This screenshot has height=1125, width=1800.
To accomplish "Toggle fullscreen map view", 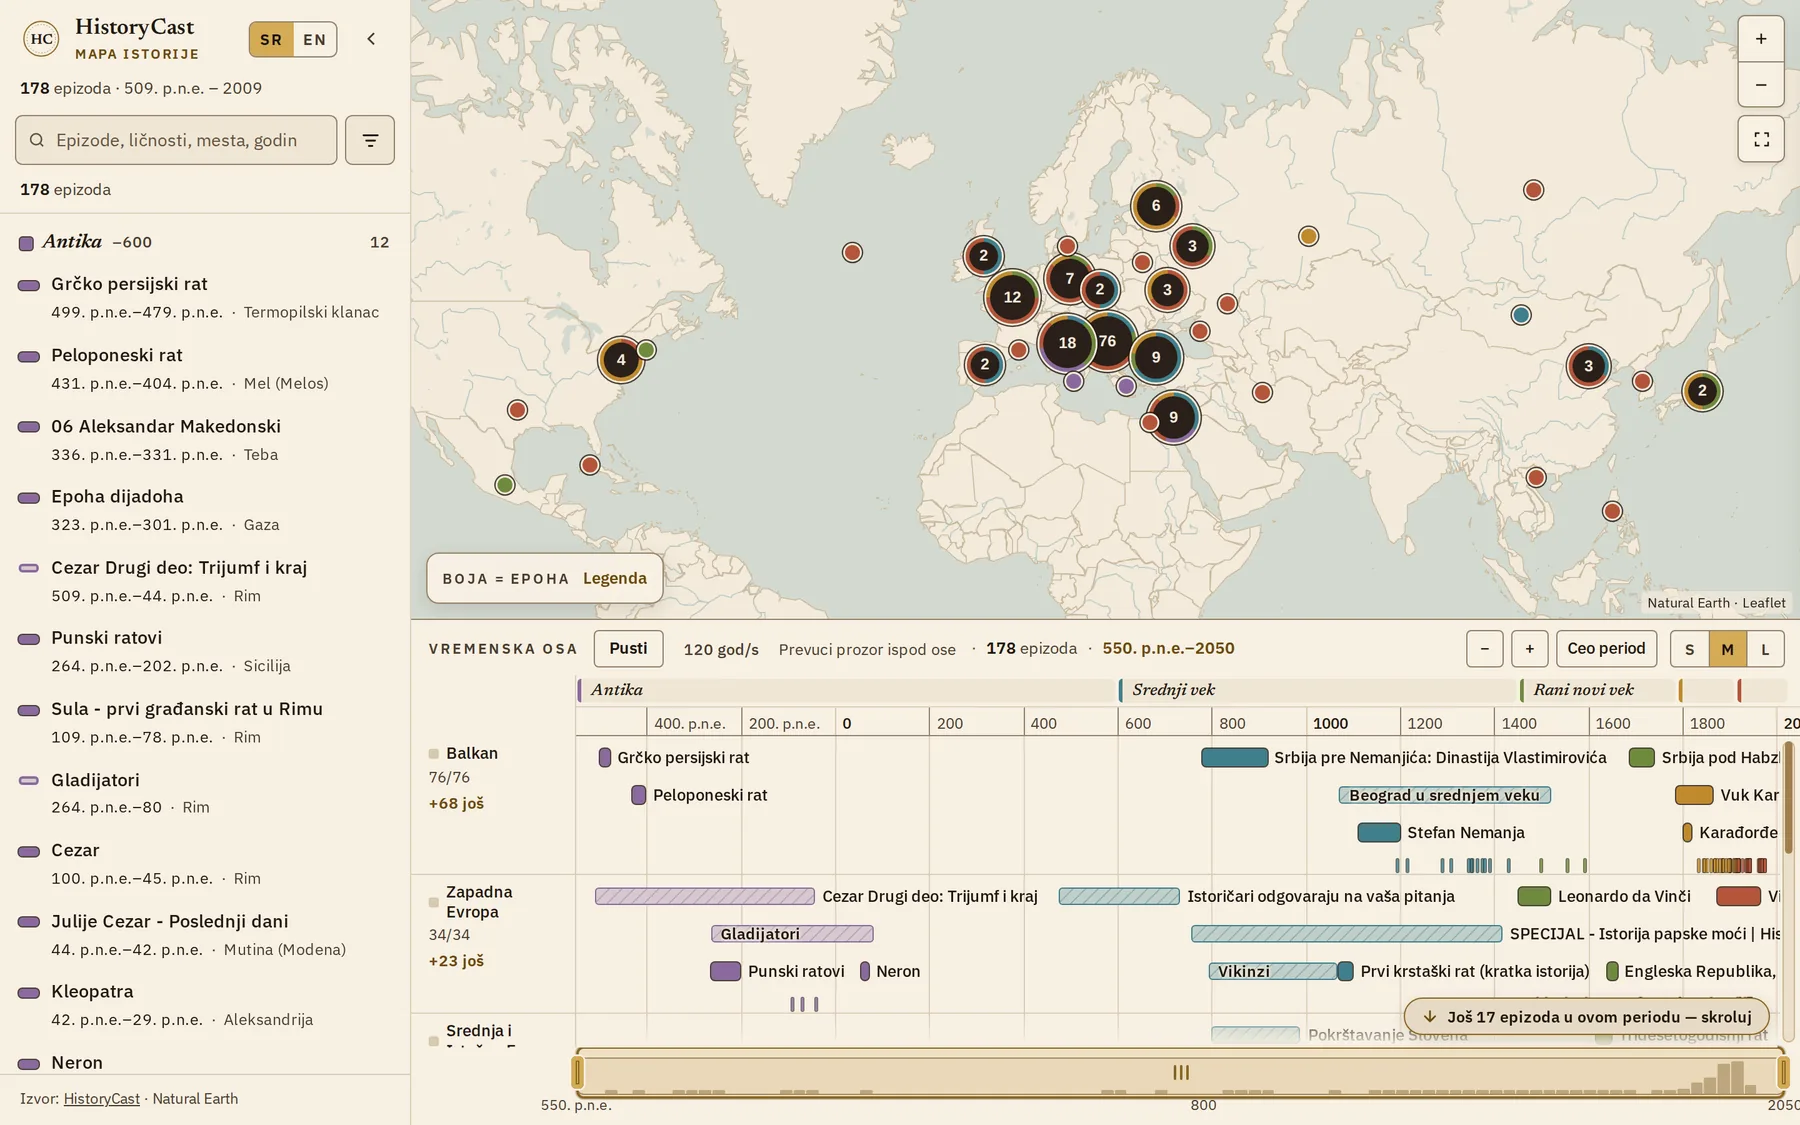I will [x=1761, y=139].
